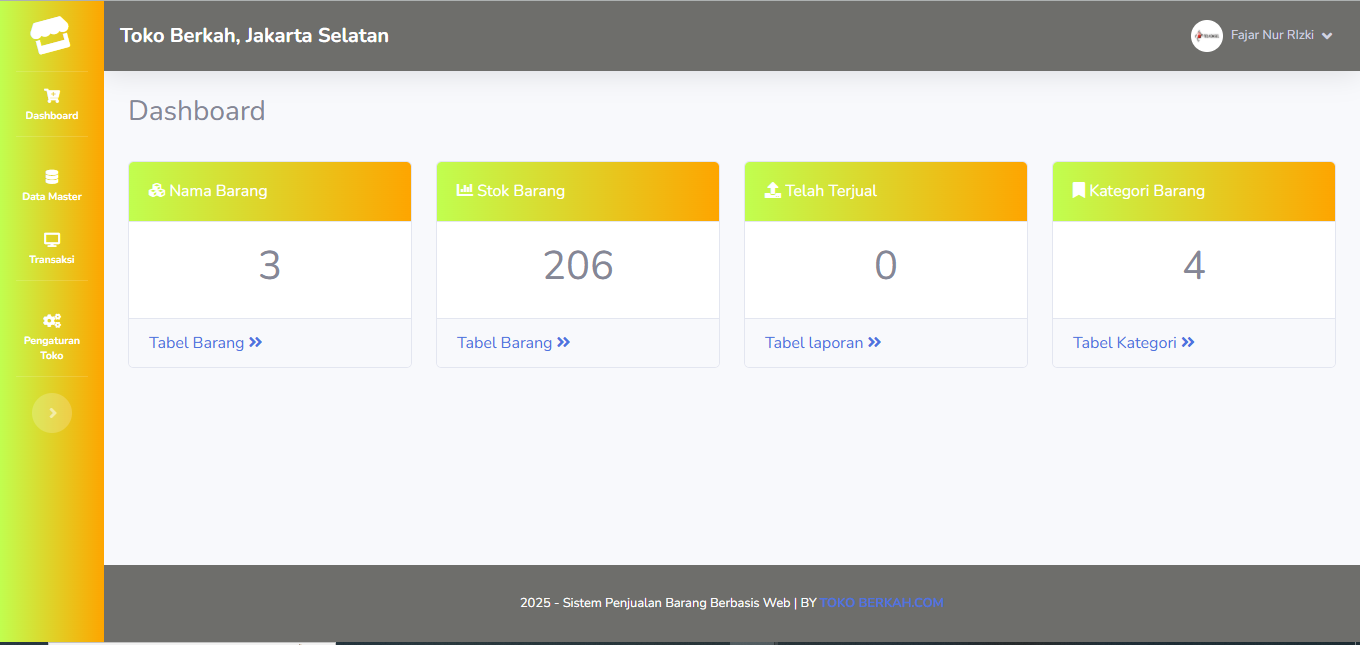Click the chart icon beside Stok Barang
Viewport: 1360px width, 645px height.
coord(464,190)
